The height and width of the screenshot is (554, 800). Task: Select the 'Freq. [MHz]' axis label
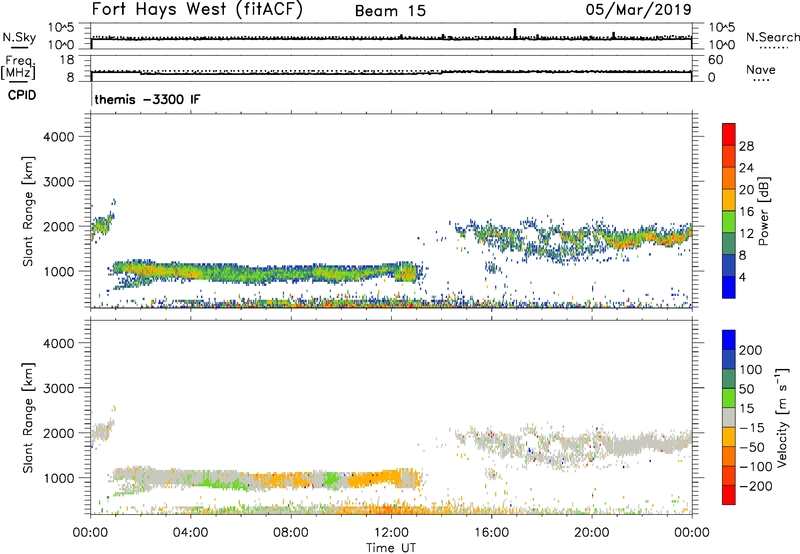(x=18, y=67)
